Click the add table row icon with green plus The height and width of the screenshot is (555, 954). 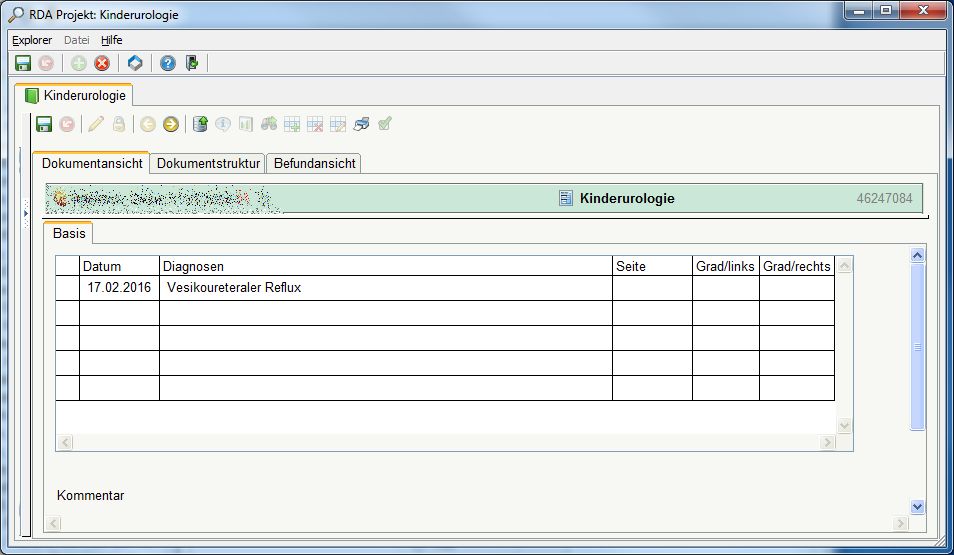pos(292,124)
